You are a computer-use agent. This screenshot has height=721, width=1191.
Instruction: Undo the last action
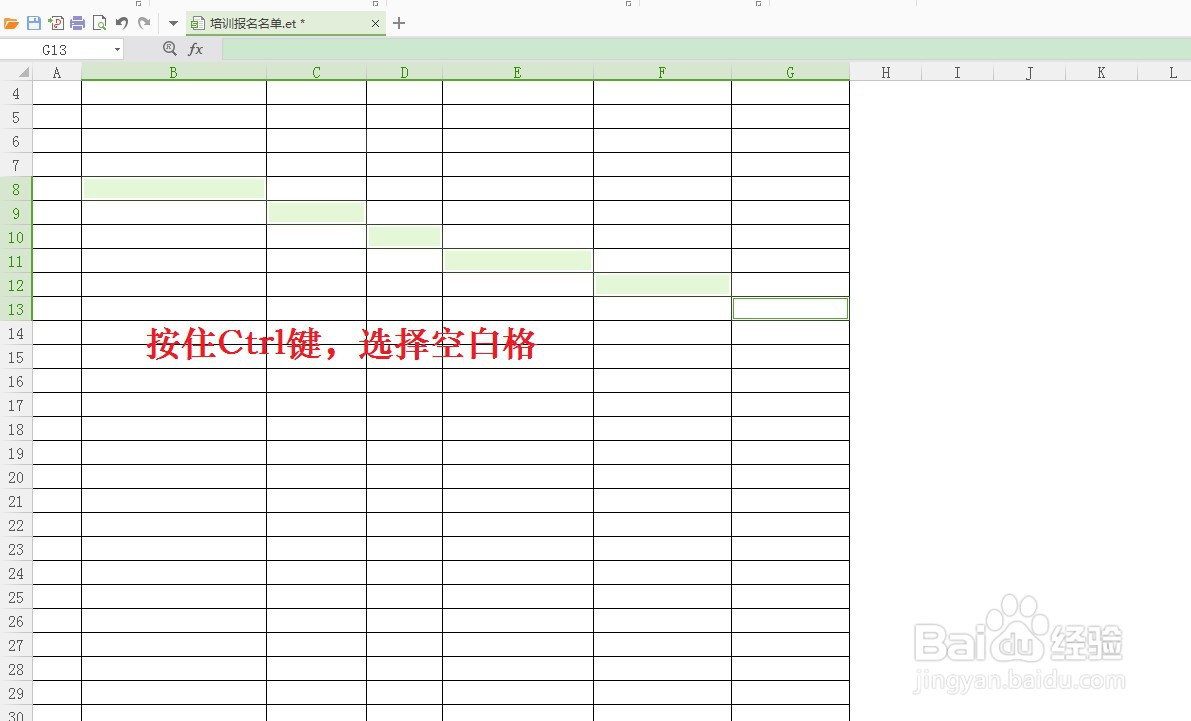tap(122, 22)
